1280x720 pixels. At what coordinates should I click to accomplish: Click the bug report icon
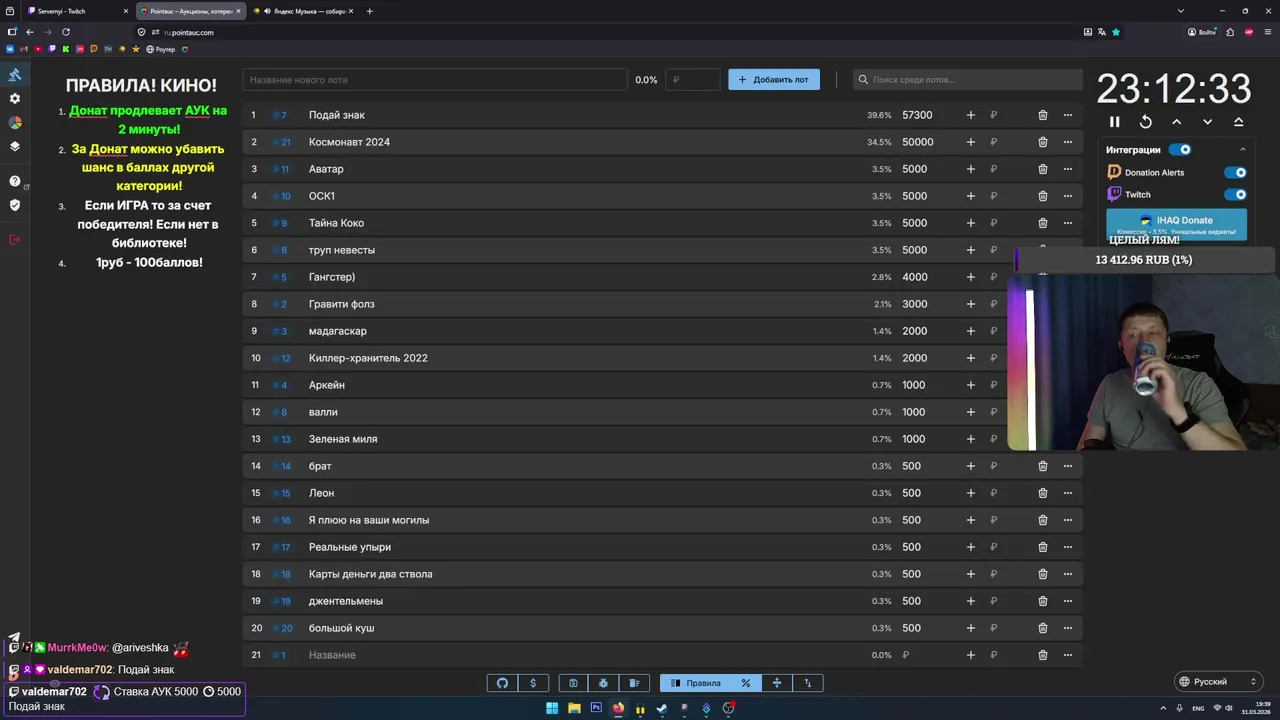point(603,683)
